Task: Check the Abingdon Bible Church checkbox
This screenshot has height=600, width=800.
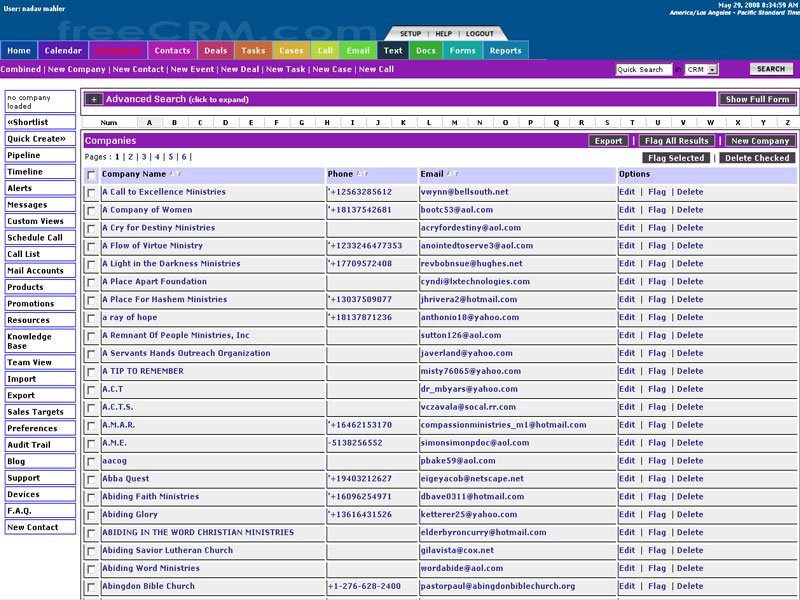Action: (91, 587)
